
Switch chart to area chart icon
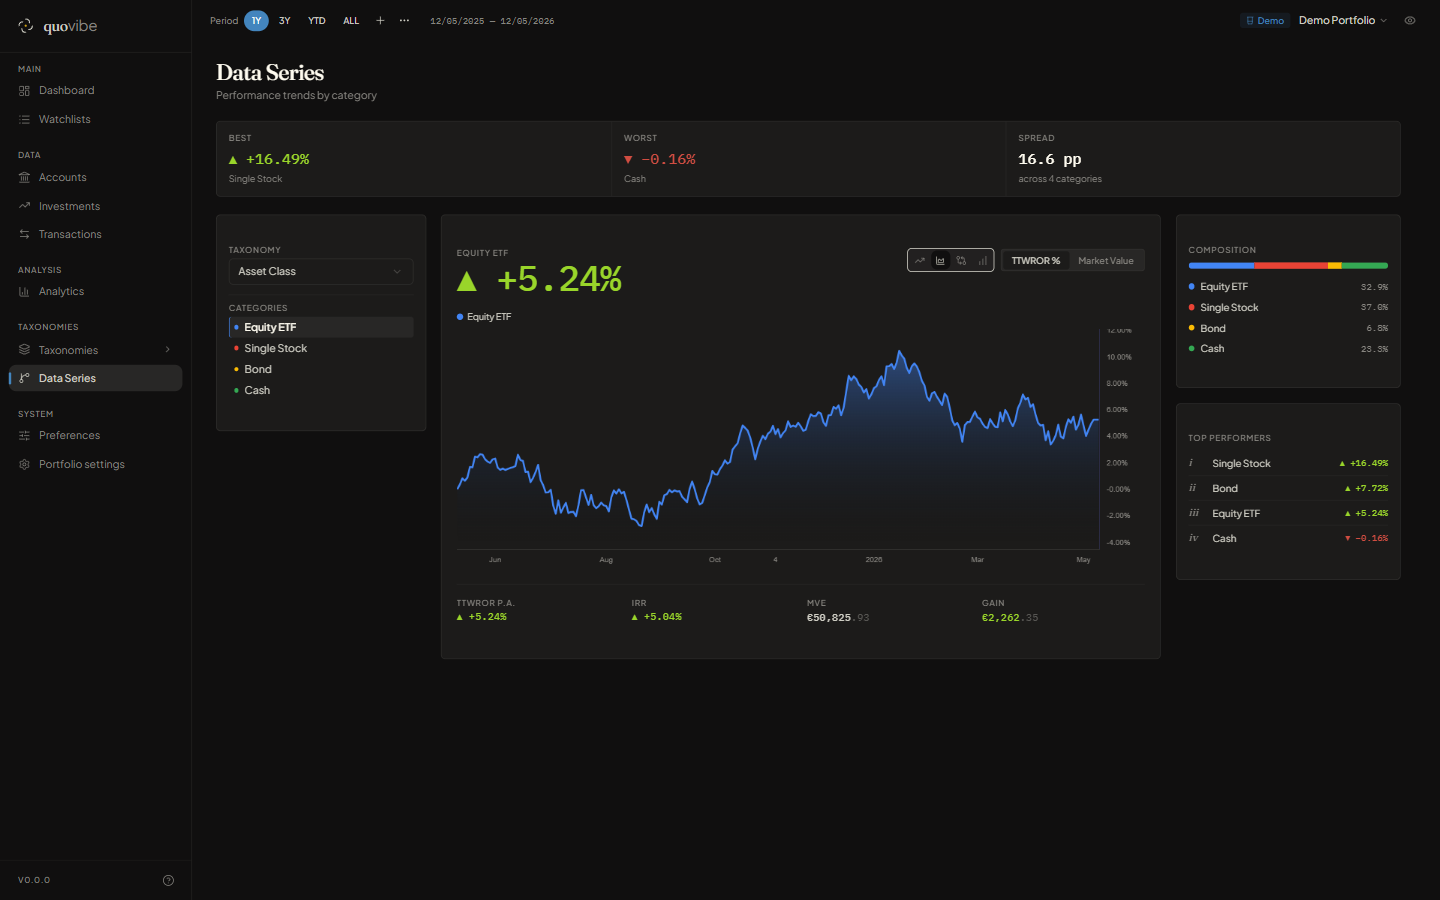940,261
